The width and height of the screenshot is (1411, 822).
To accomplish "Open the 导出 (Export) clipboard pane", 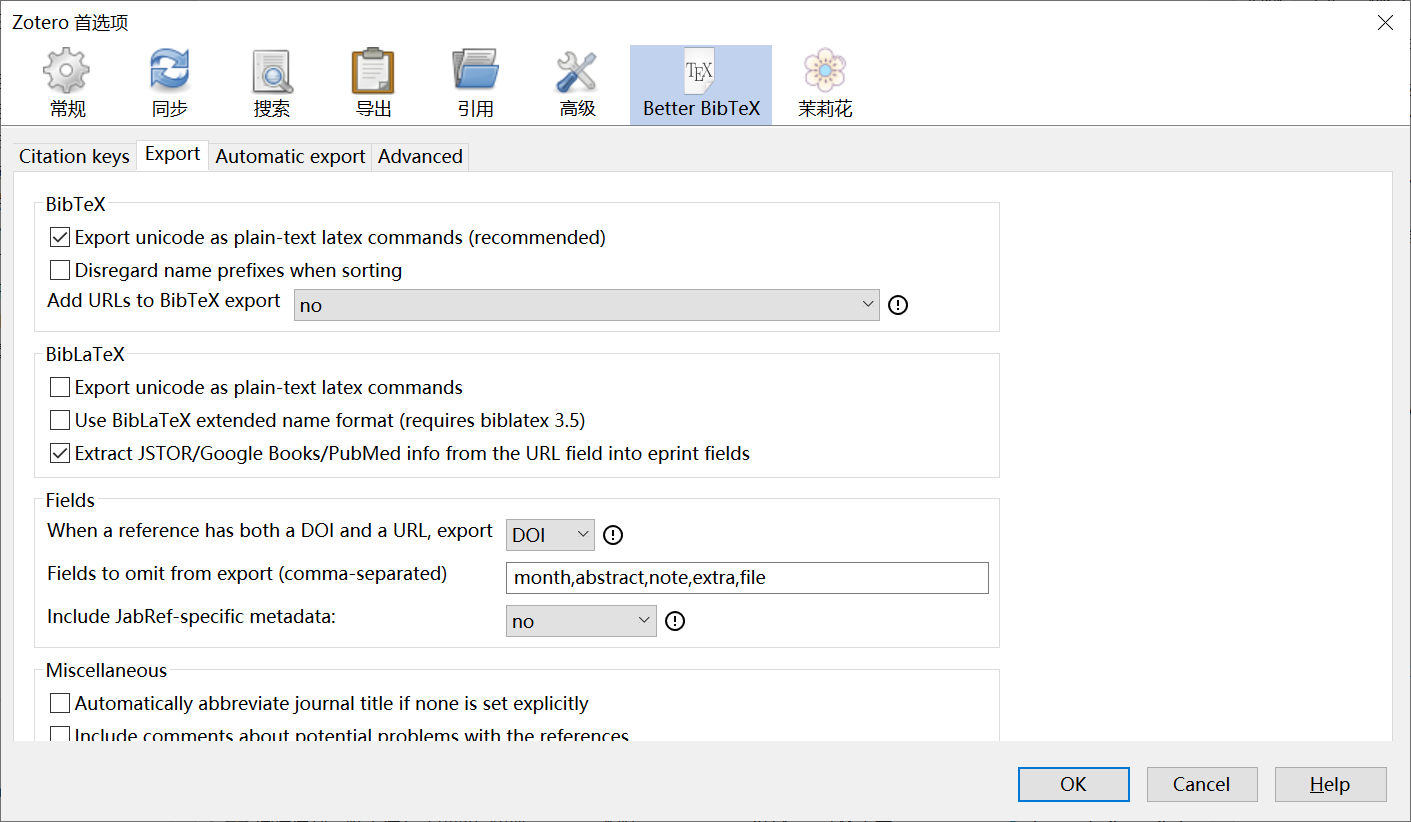I will coord(374,85).
